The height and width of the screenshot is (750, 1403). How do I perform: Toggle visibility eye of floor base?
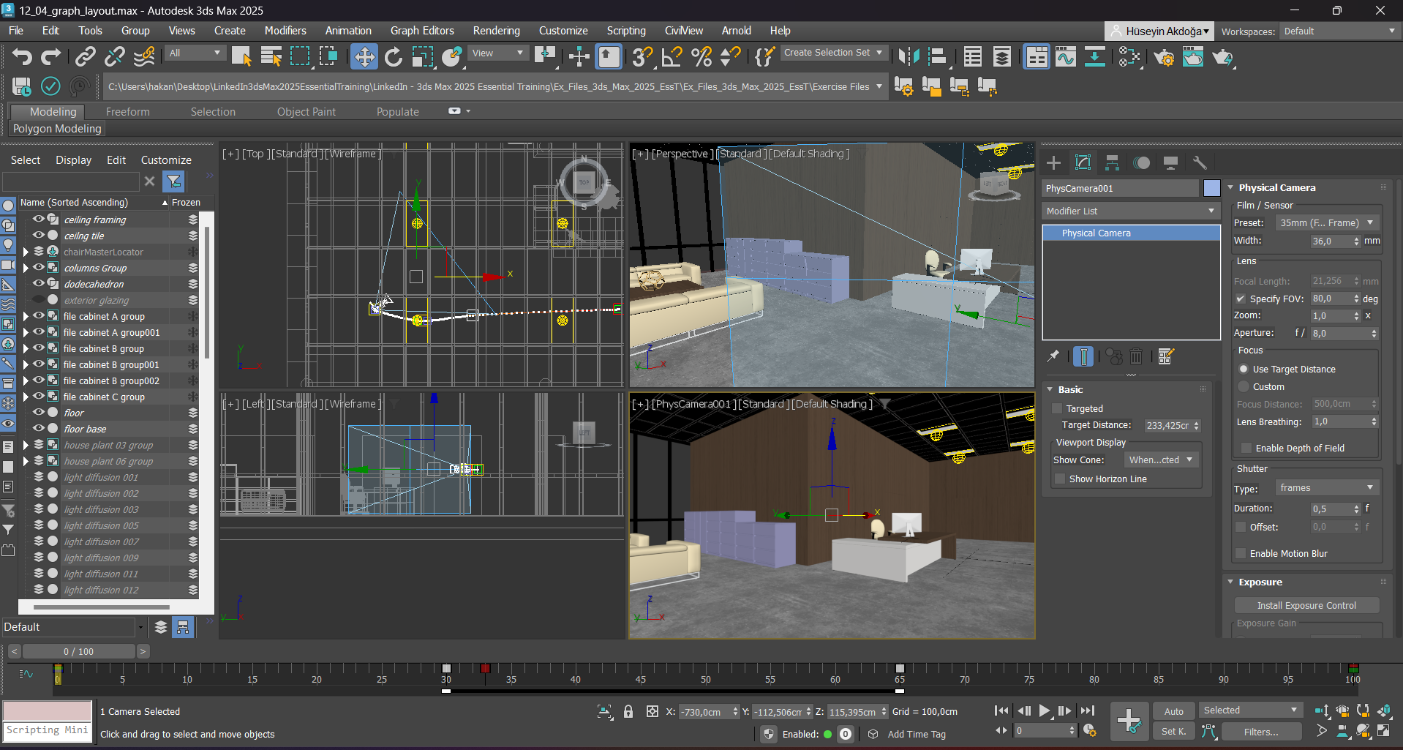tap(39, 429)
